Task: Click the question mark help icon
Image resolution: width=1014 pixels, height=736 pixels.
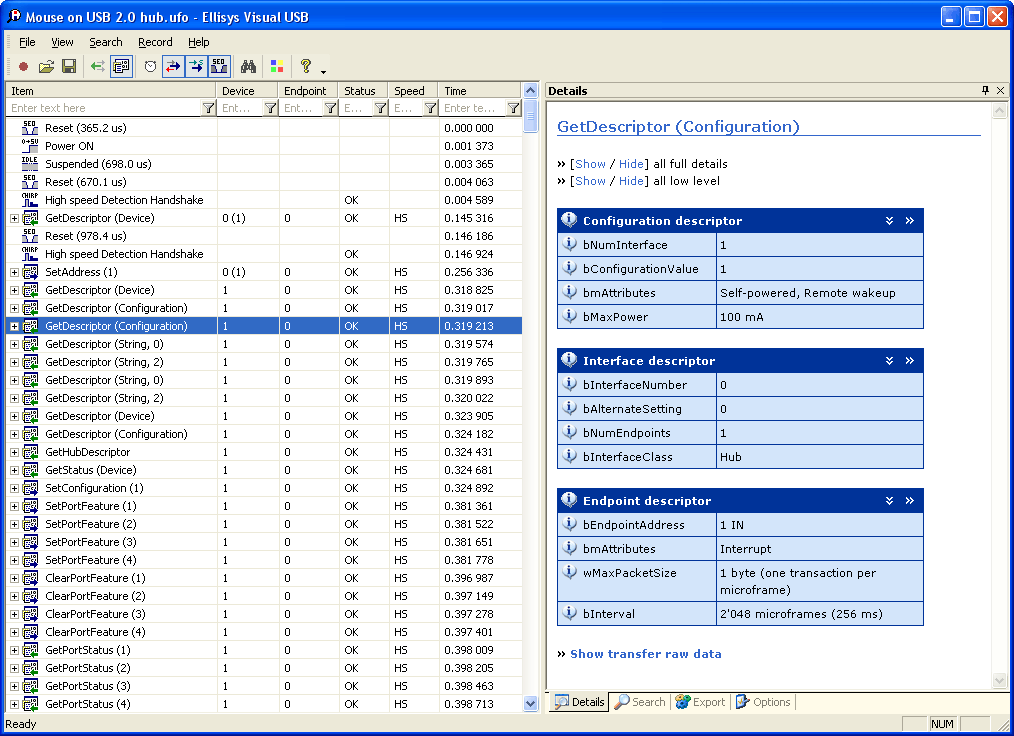Action: 306,66
